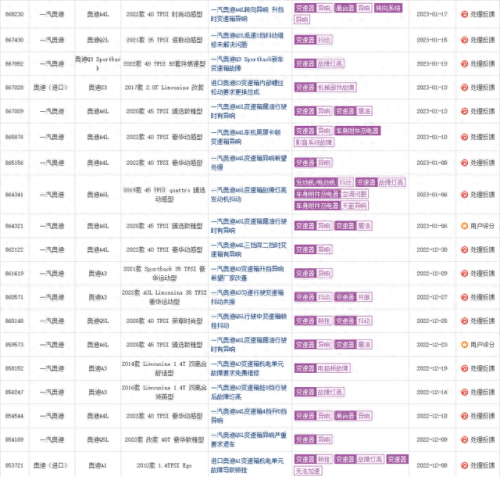Screen dimensions: 500x477
Task: Click the 天窗异响 tag
Action: pyautogui.click(x=354, y=206)
